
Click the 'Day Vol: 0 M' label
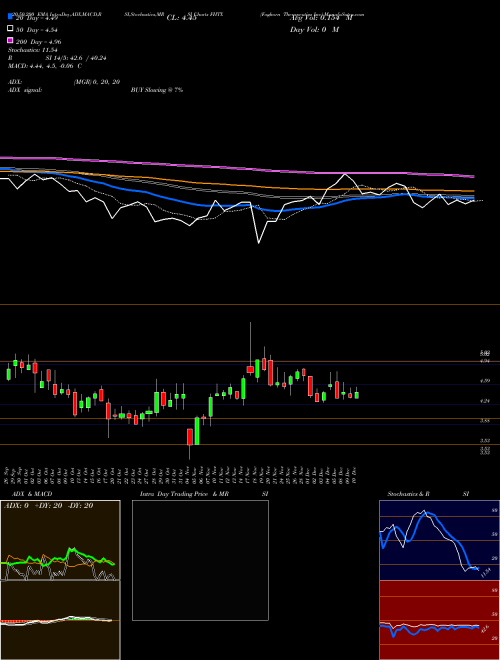(x=314, y=30)
